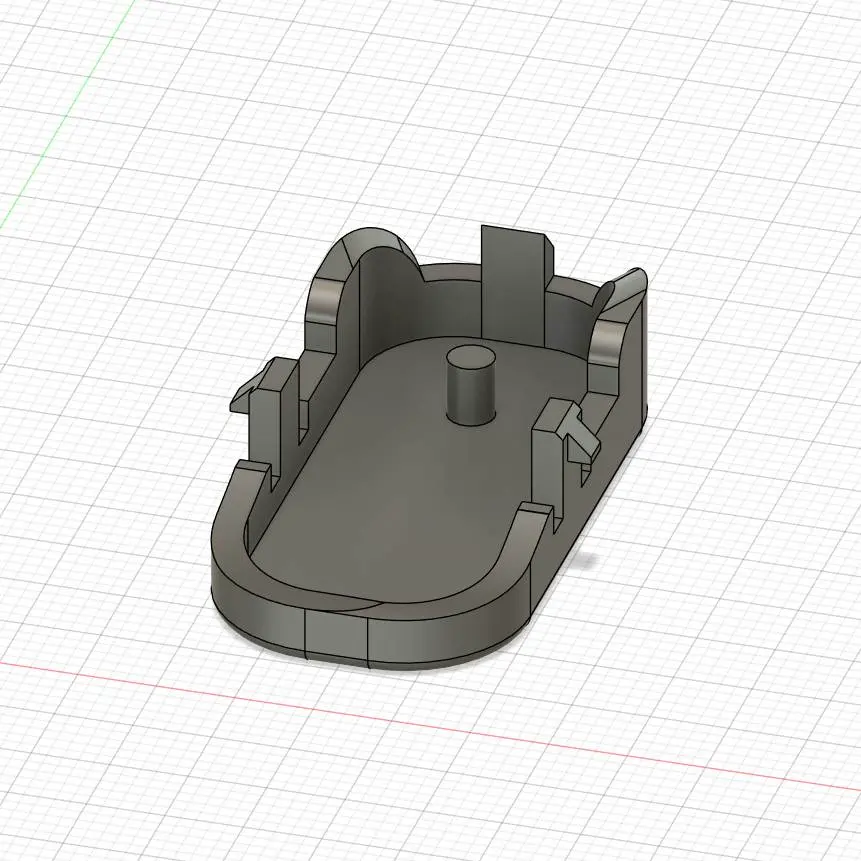Click the top circular face of the cylinder

pyautogui.click(x=471, y=357)
